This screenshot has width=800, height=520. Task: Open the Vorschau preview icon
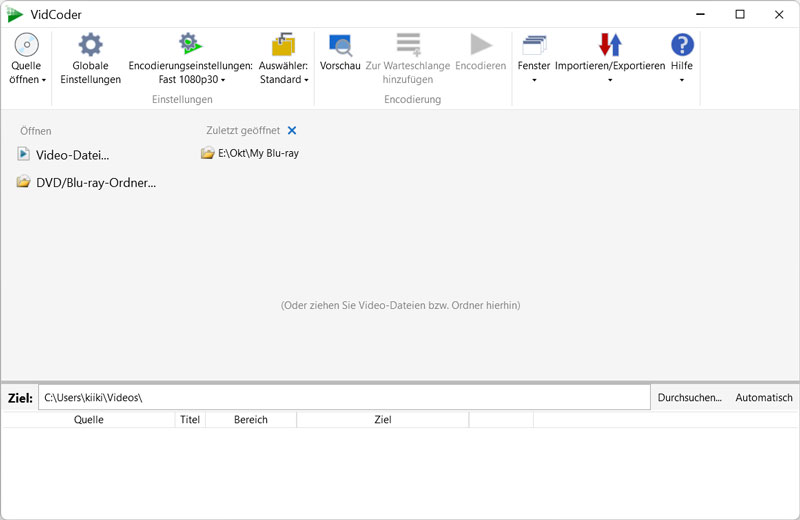340,45
